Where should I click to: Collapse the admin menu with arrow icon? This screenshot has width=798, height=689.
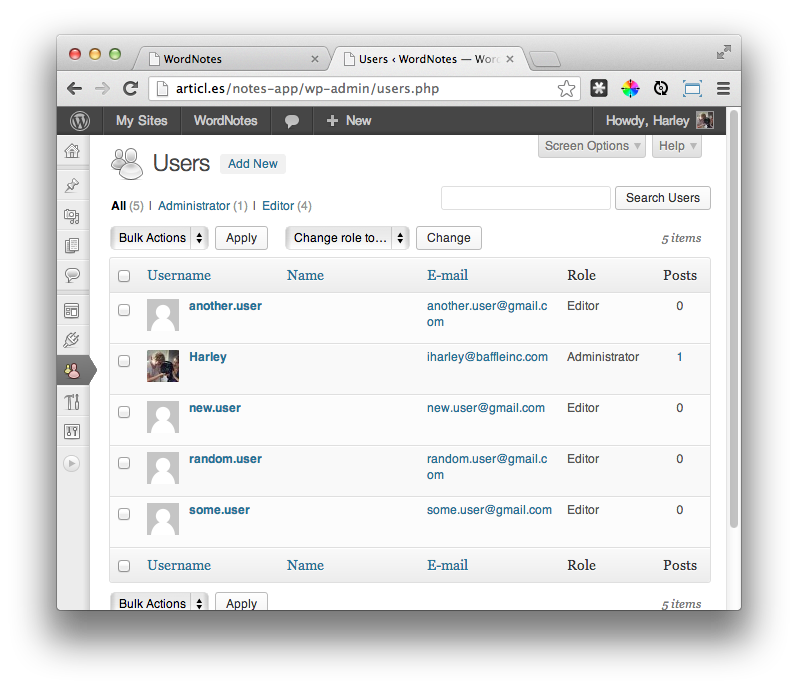click(72, 464)
